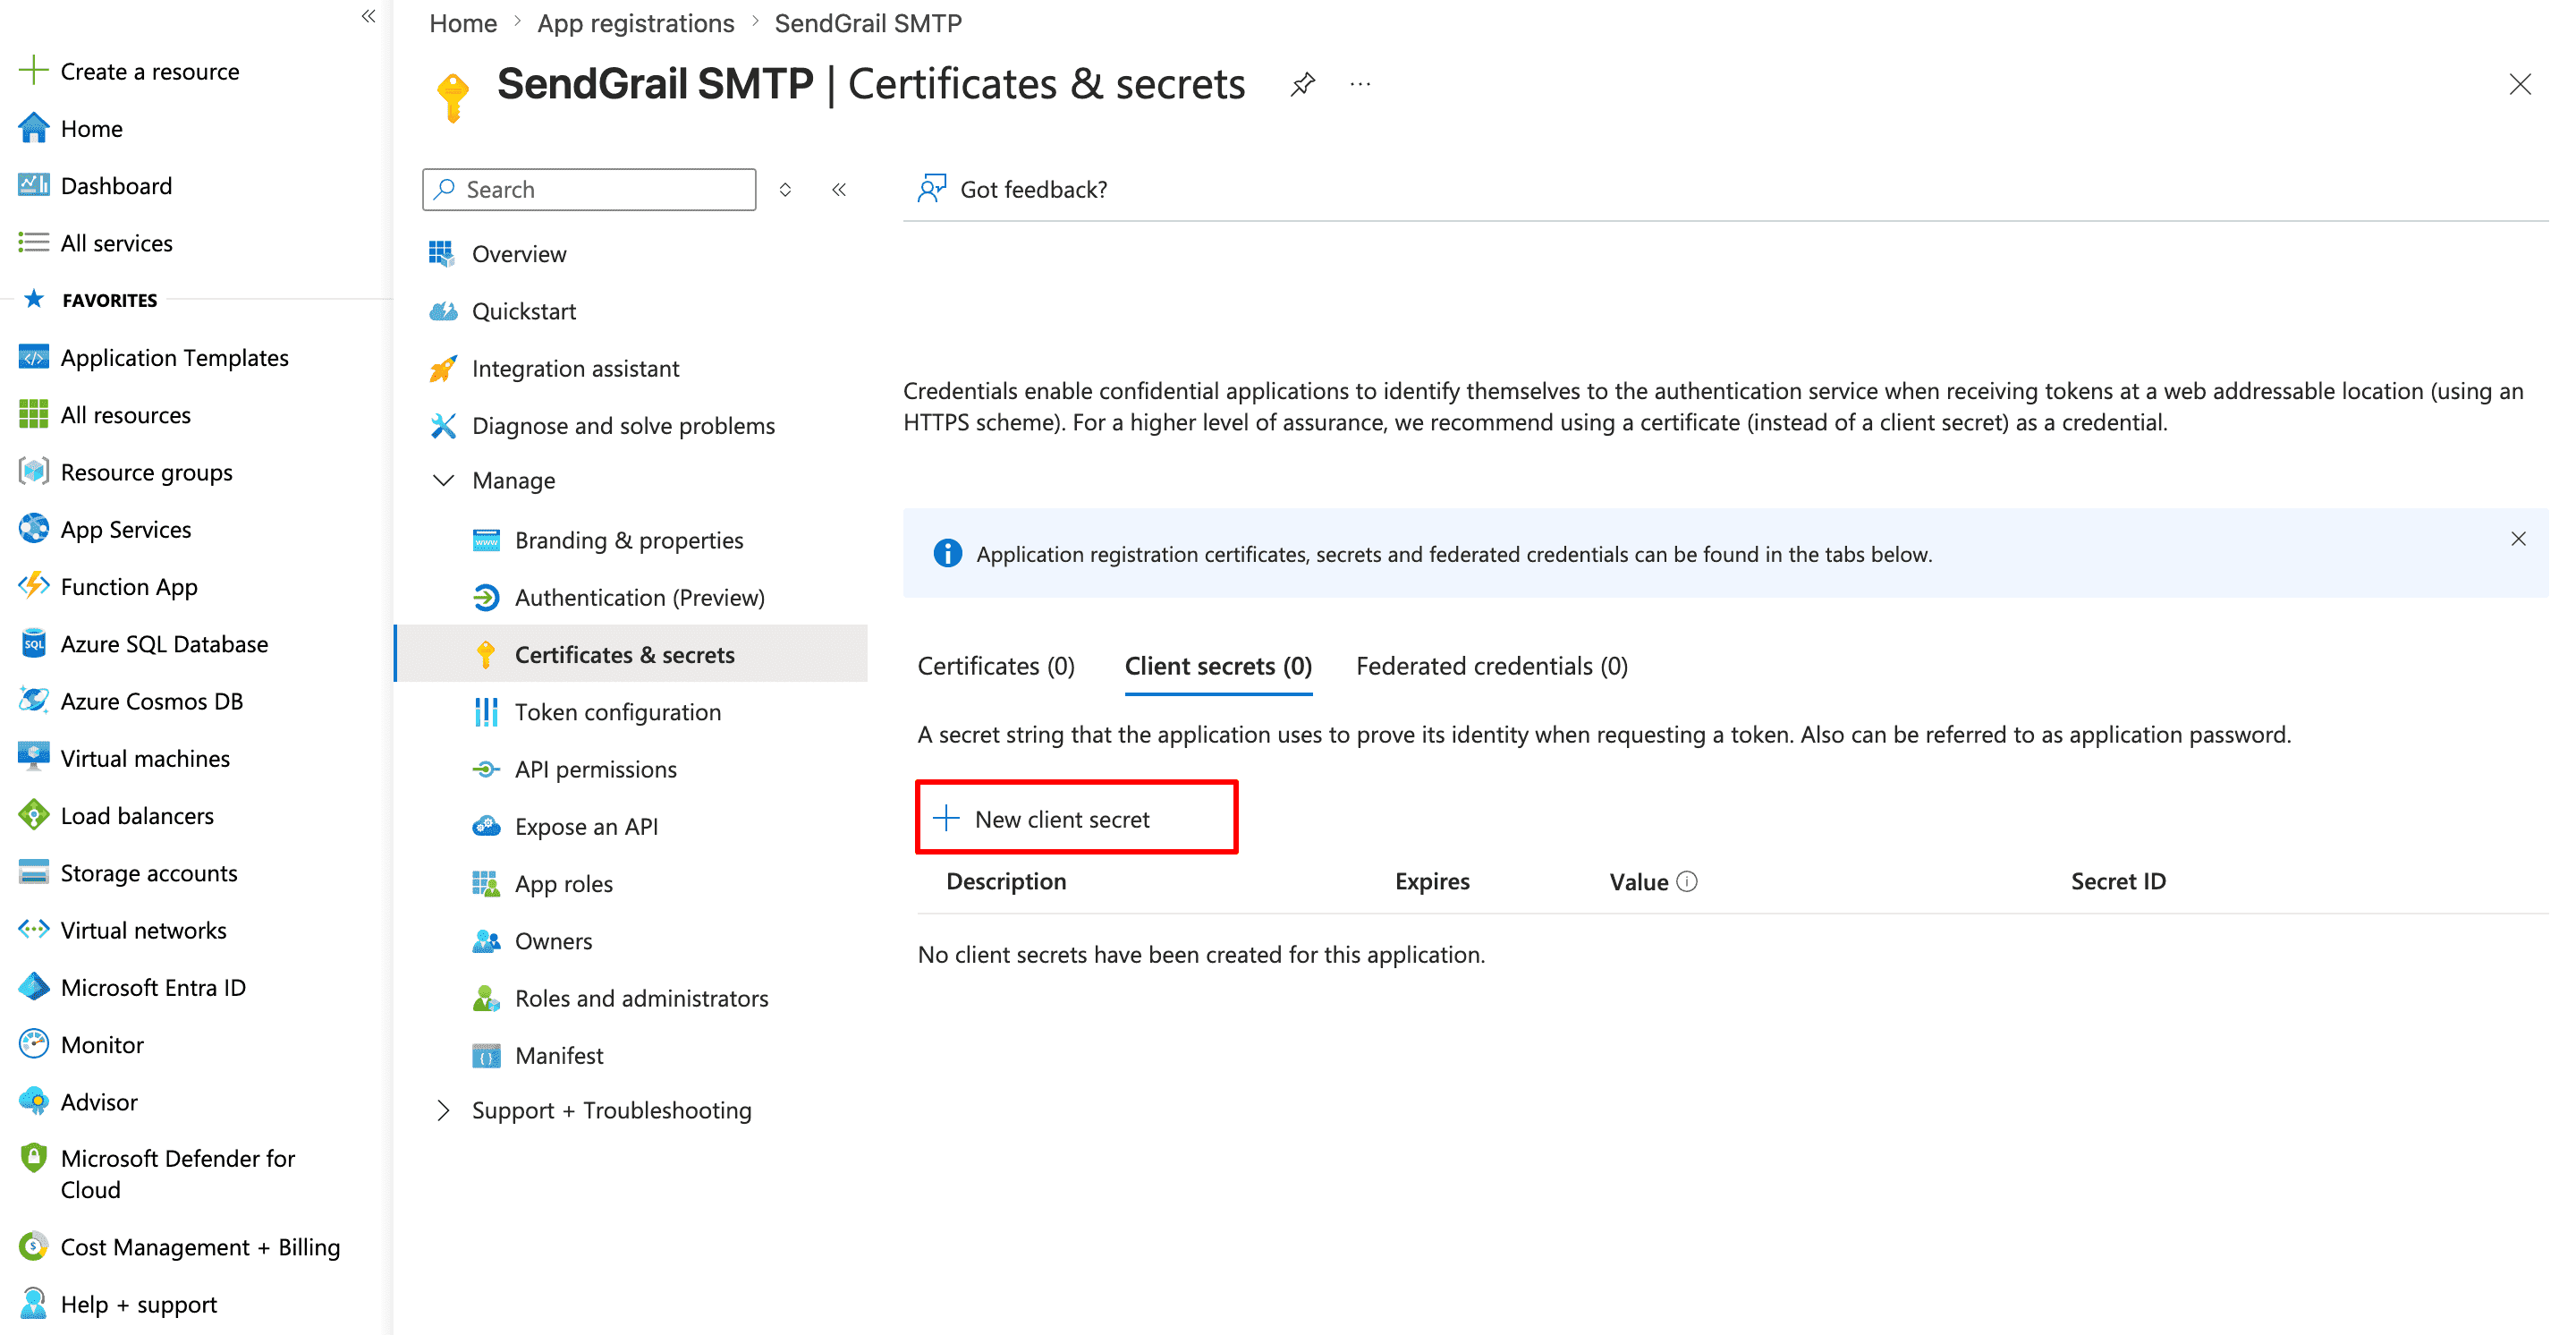The image size is (2576, 1335).
Task: Click New client secret button
Action: click(x=1076, y=817)
